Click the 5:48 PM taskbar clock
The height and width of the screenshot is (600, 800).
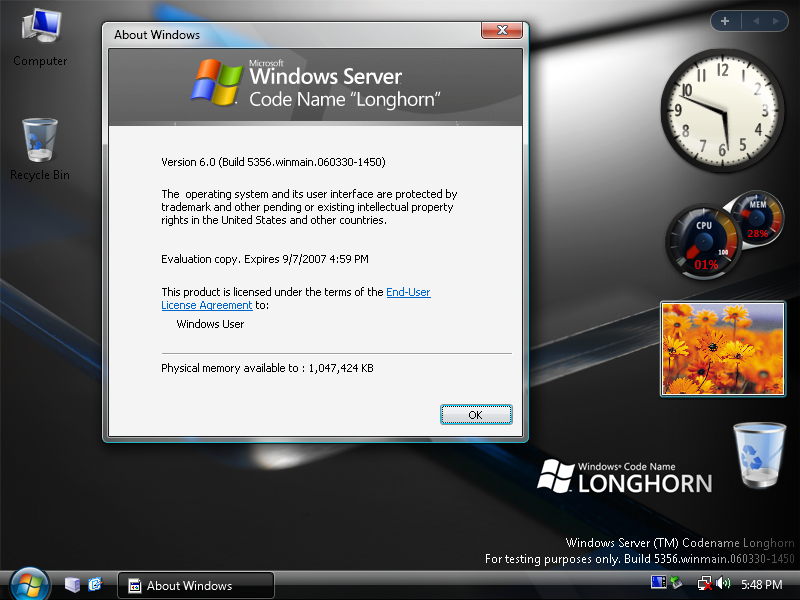761,585
